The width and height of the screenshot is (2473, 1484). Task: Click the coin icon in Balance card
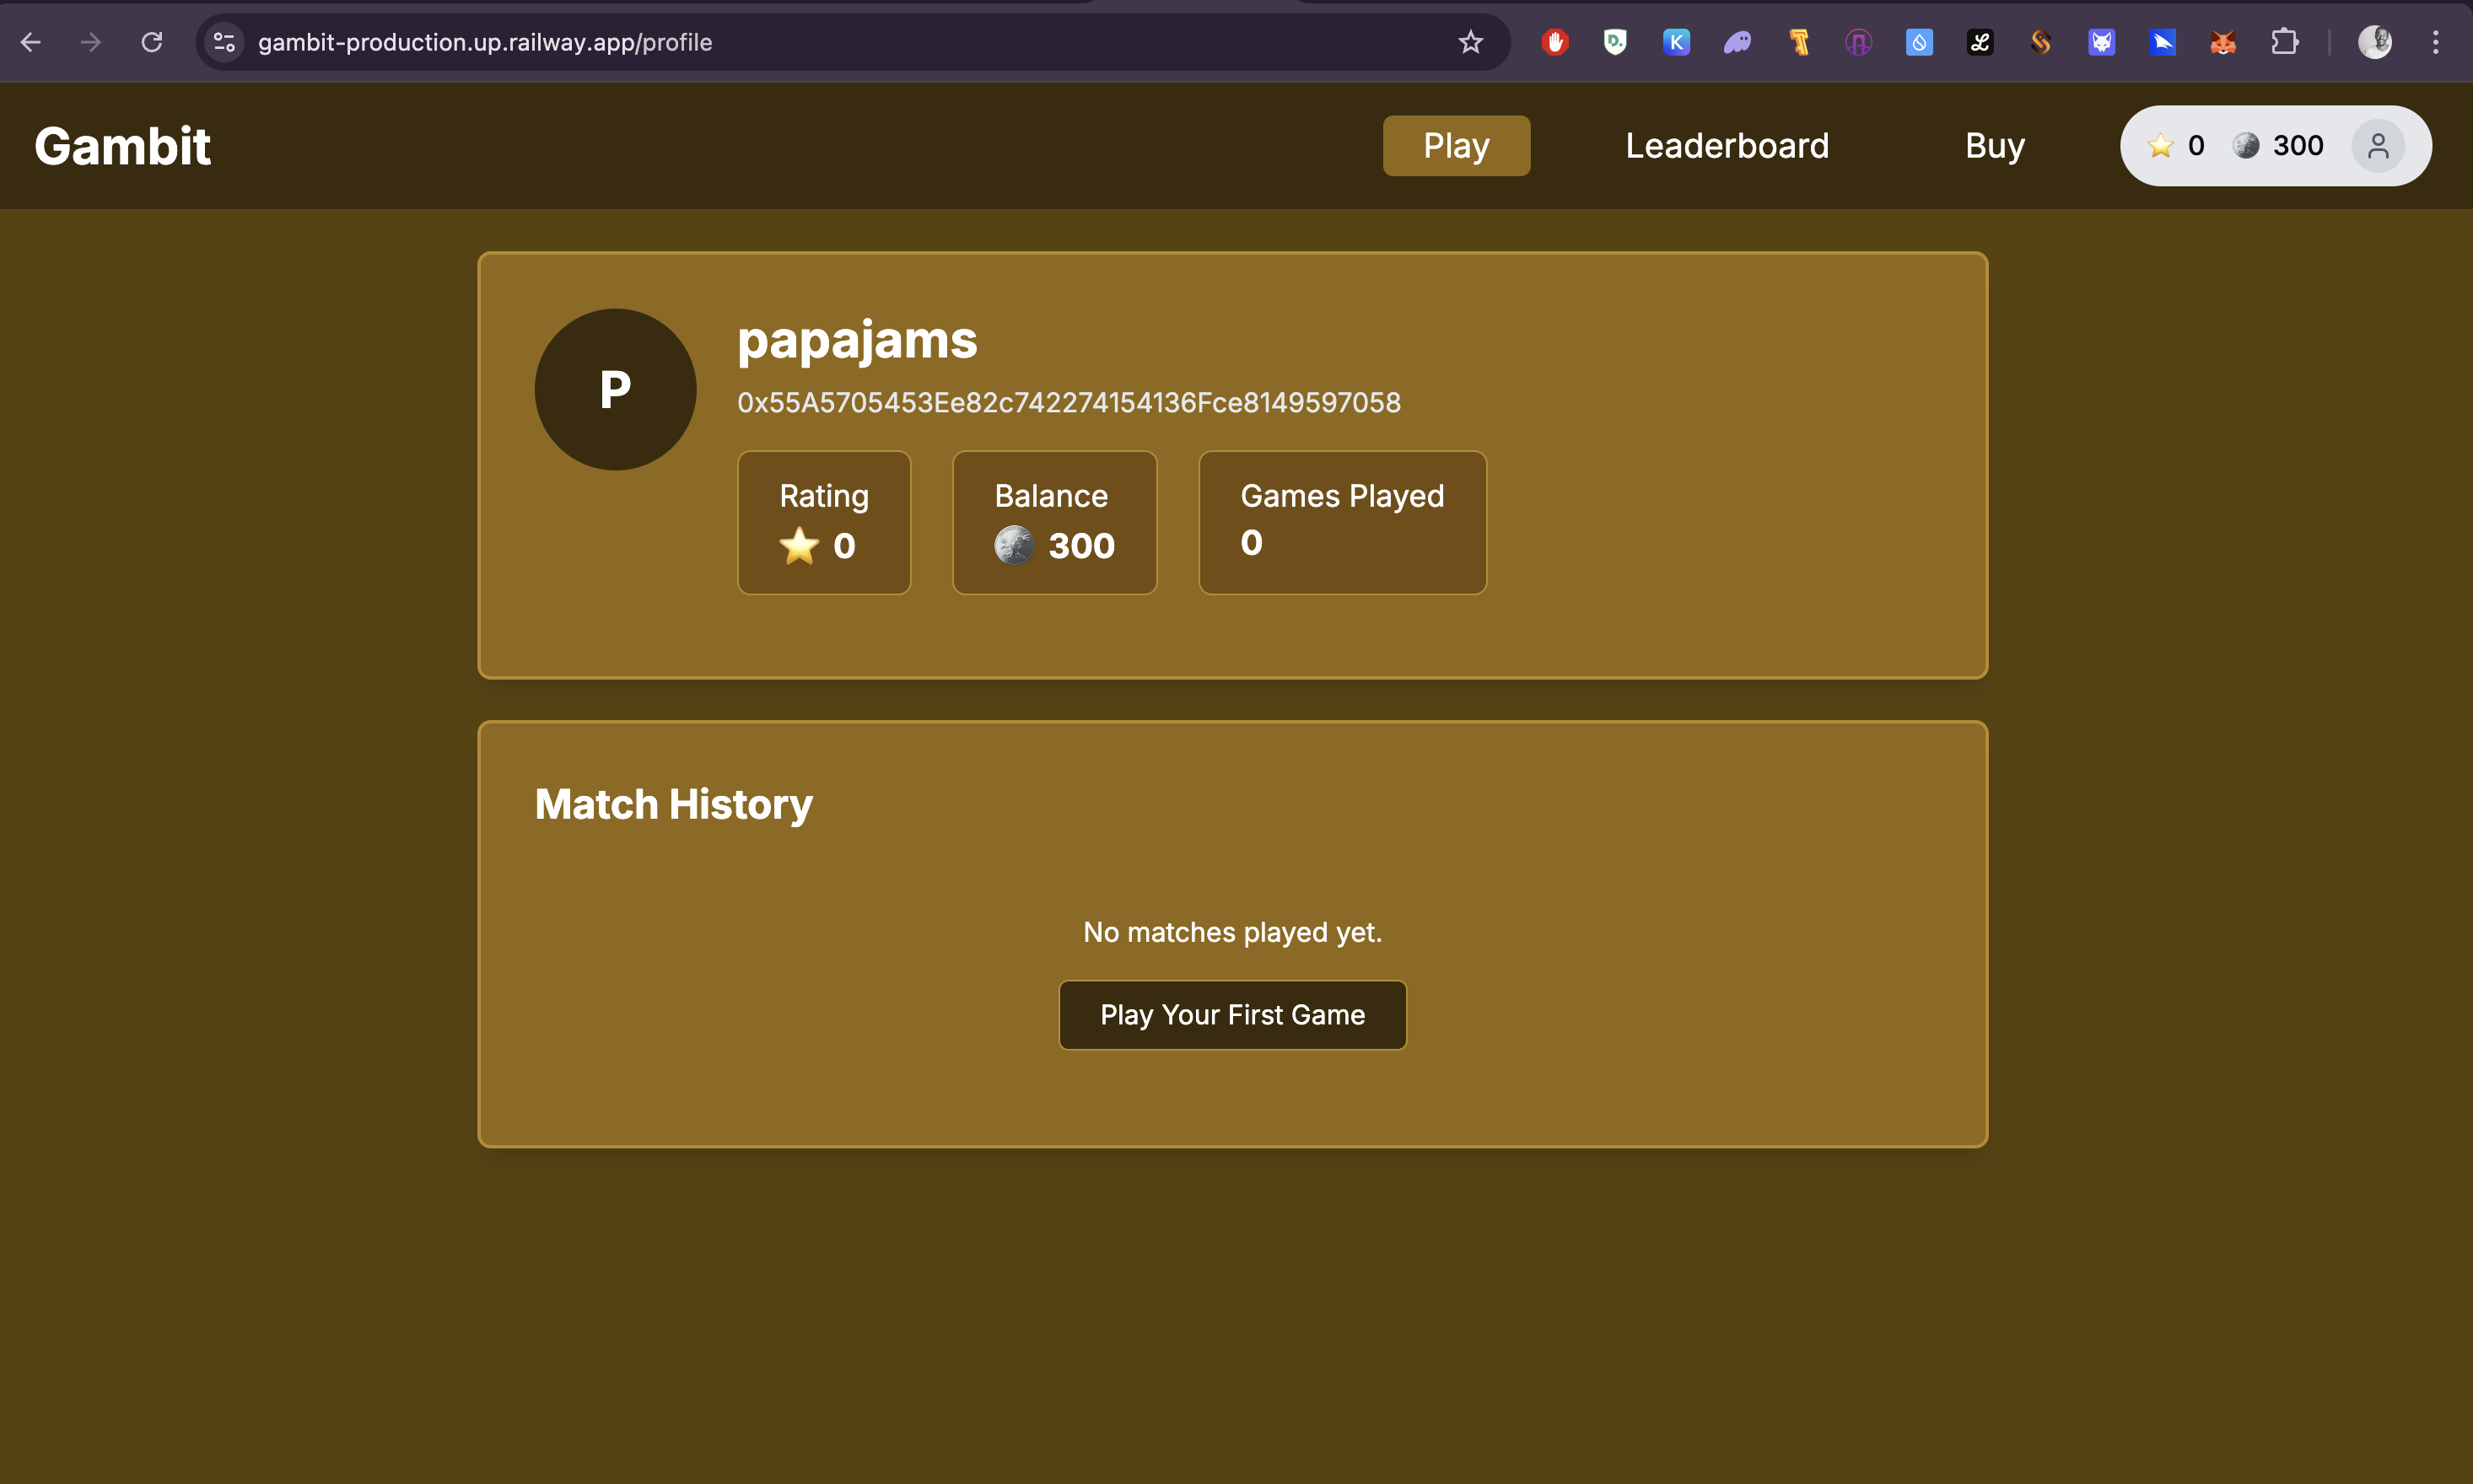click(1014, 546)
